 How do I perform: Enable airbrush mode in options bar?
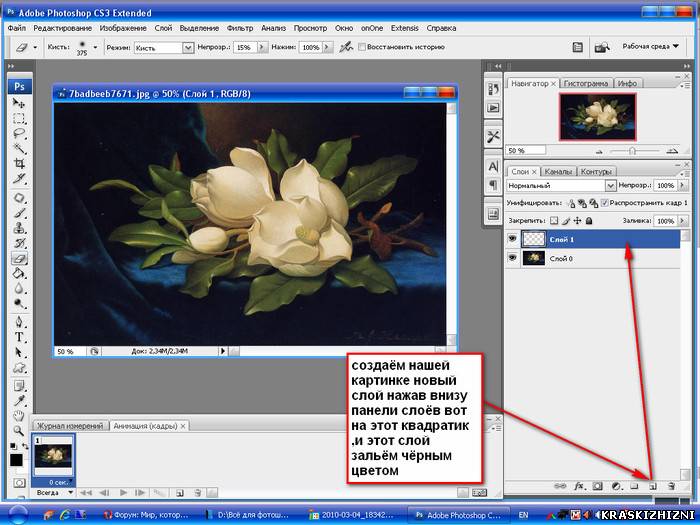tap(346, 47)
